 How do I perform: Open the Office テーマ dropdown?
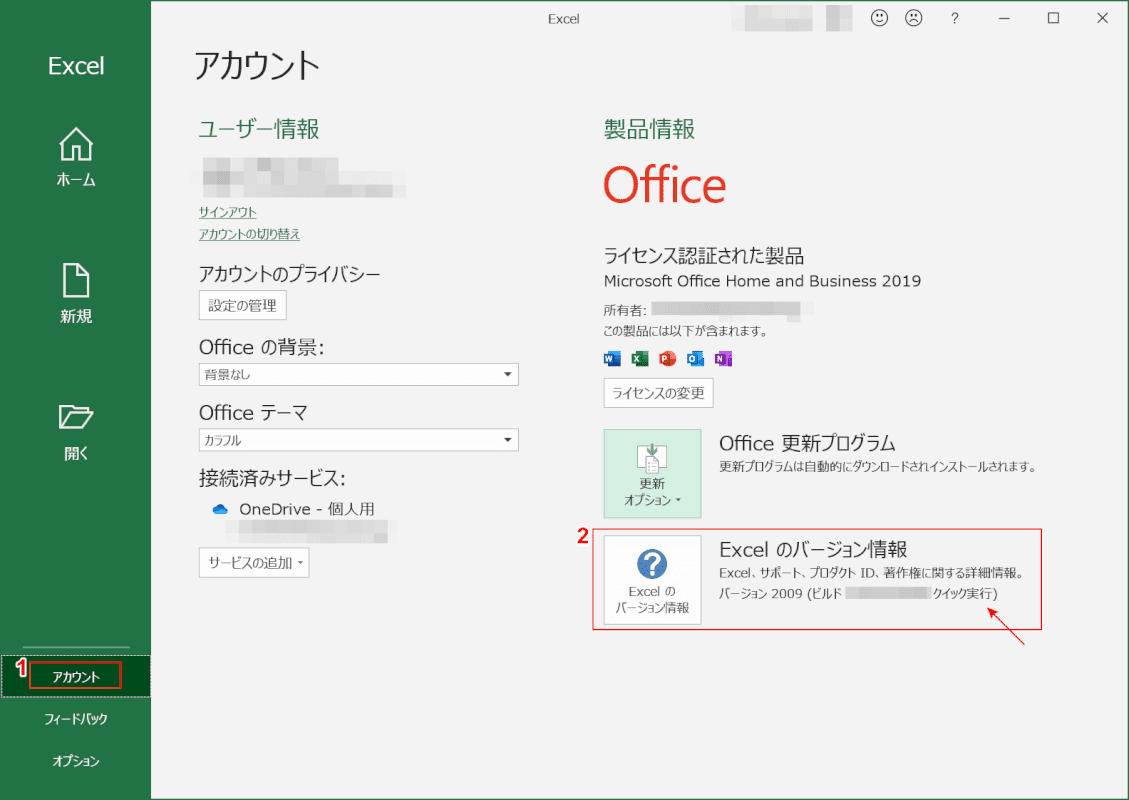[x=359, y=440]
